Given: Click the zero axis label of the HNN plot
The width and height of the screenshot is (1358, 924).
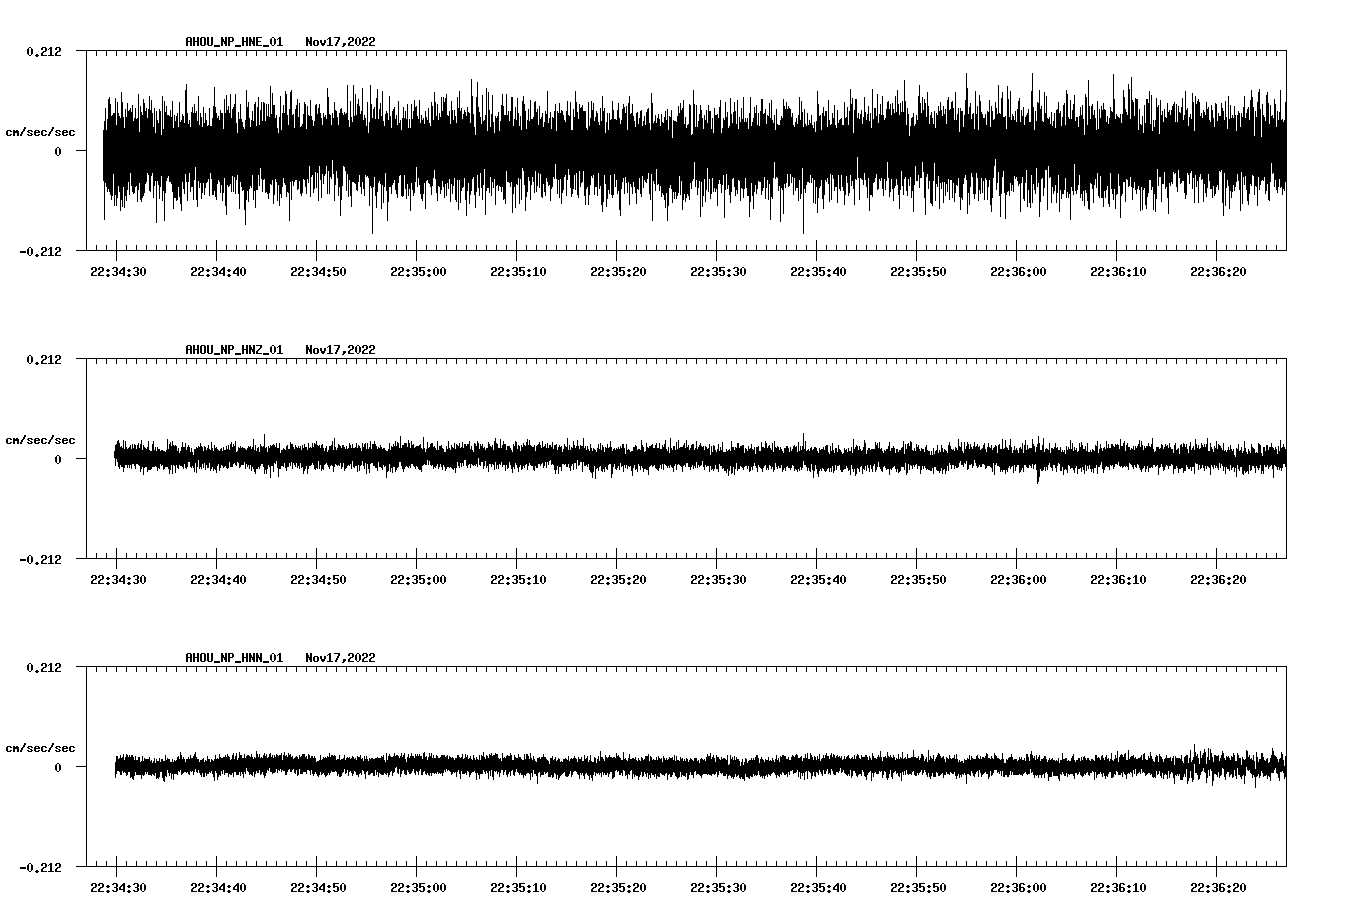Looking at the screenshot, I should [58, 767].
